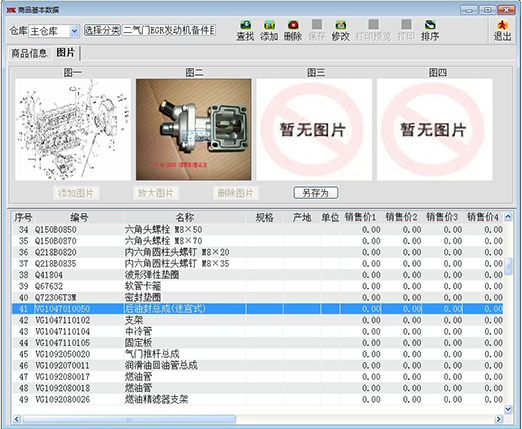Screen dimensions: 522x429
Task: Select the 图片 tab
Action: (66, 52)
